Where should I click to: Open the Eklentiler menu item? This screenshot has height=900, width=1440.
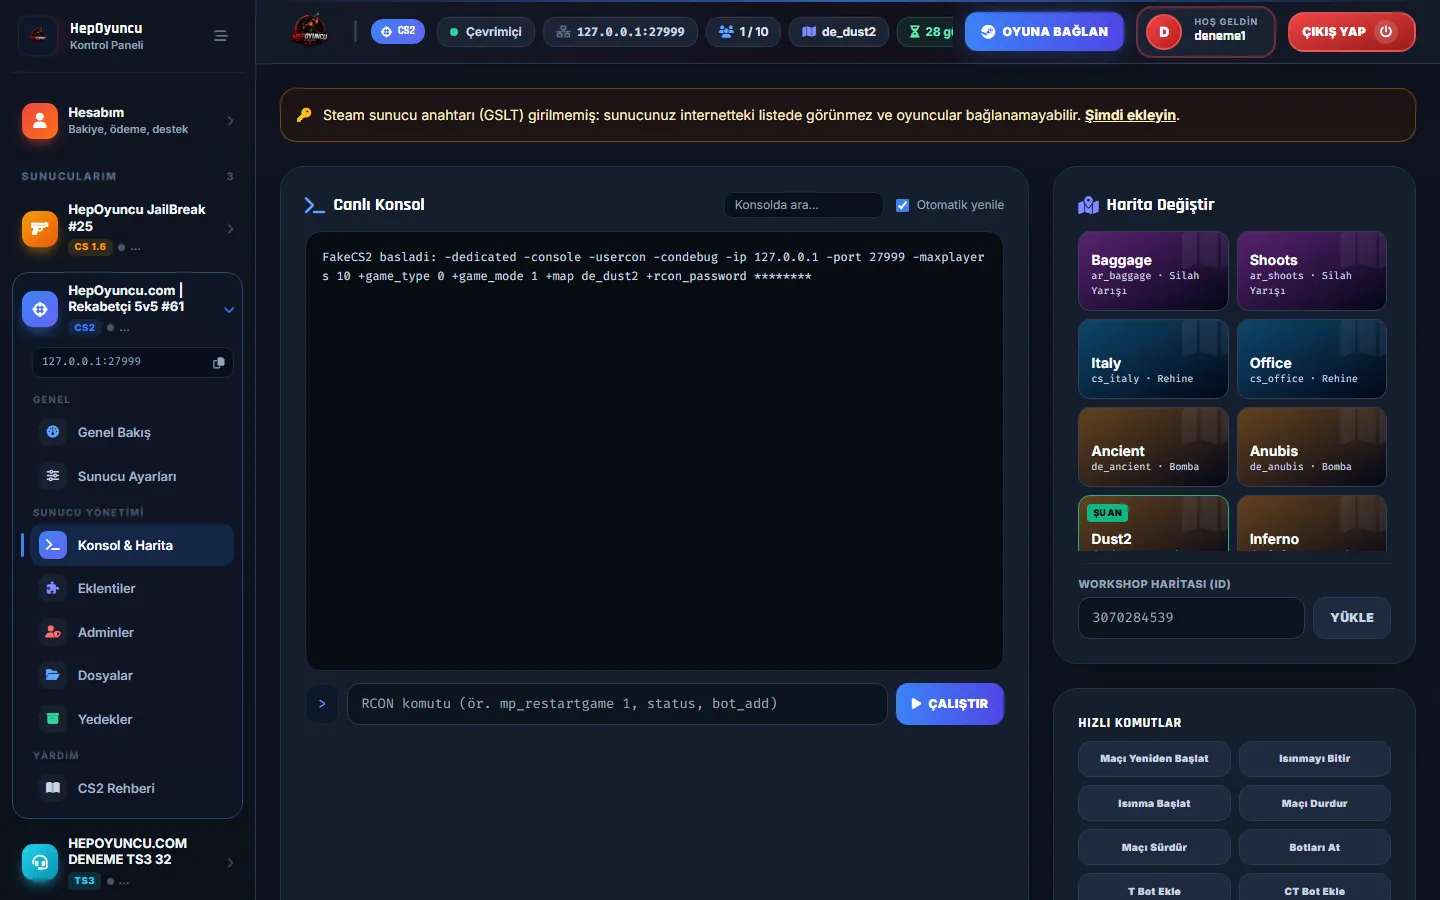(x=132, y=588)
